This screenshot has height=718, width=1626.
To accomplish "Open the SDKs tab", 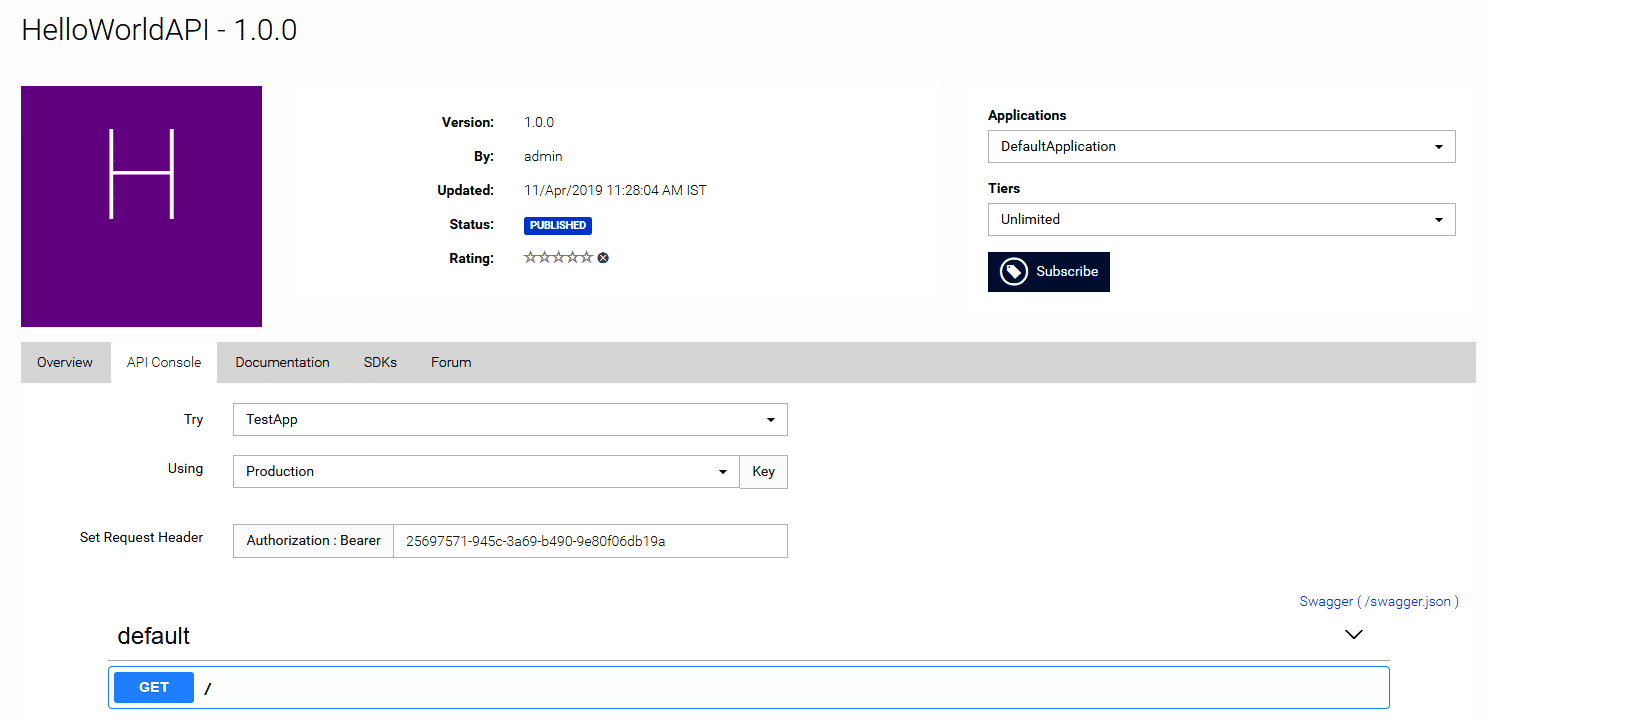I will 380,363.
